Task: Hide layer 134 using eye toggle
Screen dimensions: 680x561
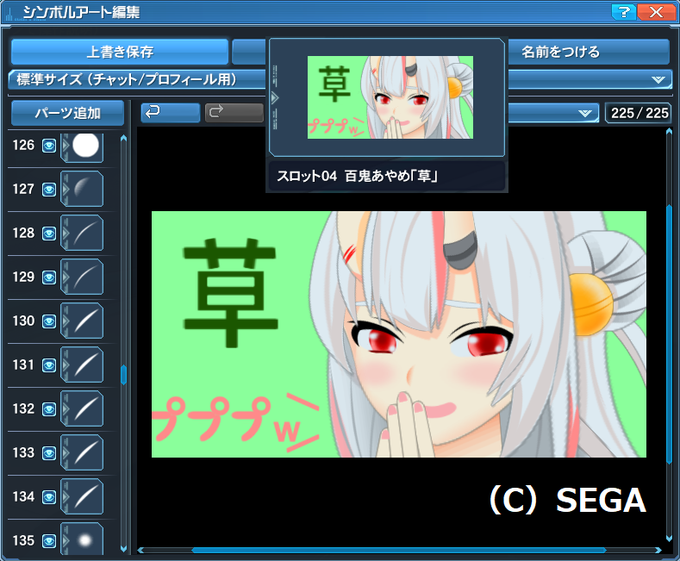Action: tap(49, 497)
